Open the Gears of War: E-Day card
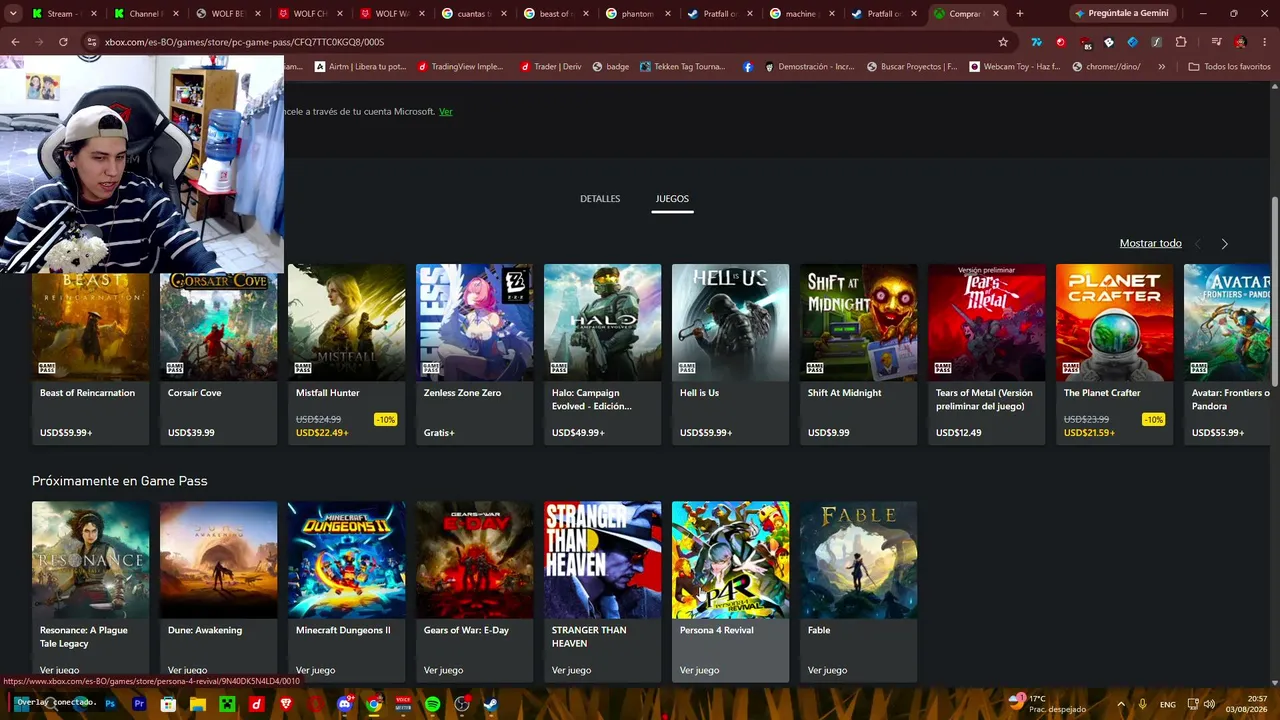The image size is (1280, 720). click(474, 591)
